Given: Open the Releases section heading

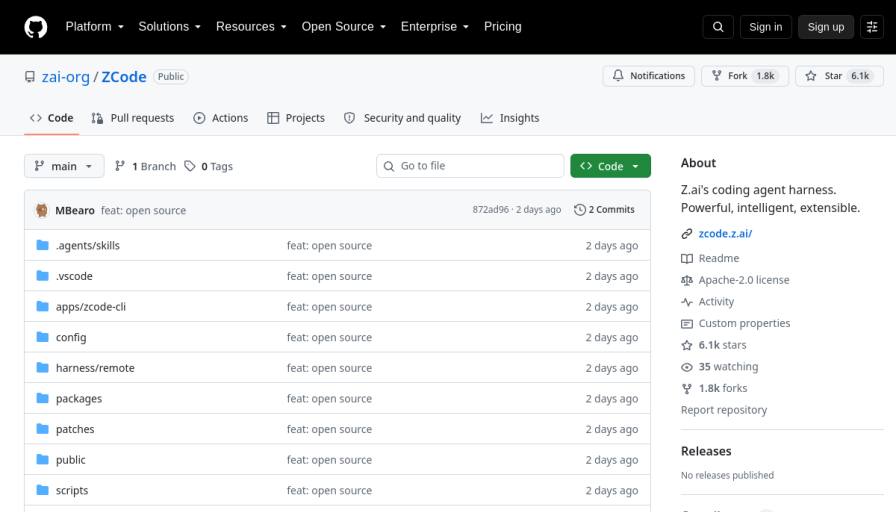Looking at the screenshot, I should [x=706, y=451].
